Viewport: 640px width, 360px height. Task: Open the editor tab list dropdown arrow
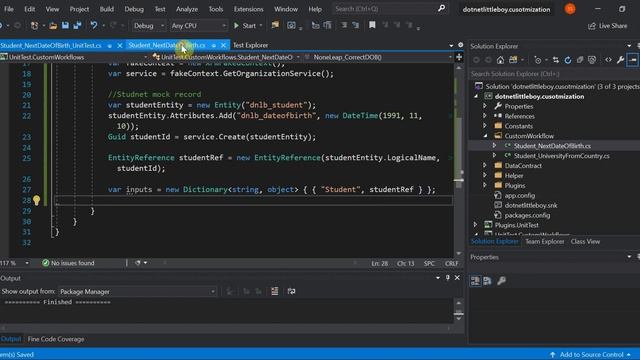coord(451,45)
